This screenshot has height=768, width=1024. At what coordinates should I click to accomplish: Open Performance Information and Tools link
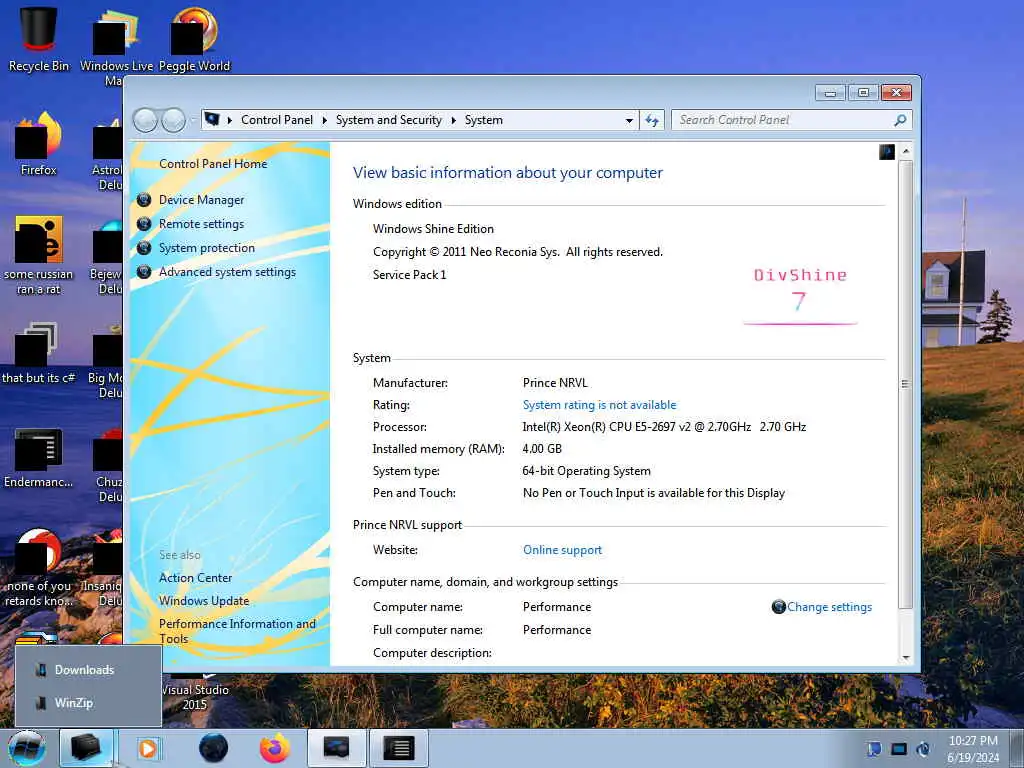point(237,631)
